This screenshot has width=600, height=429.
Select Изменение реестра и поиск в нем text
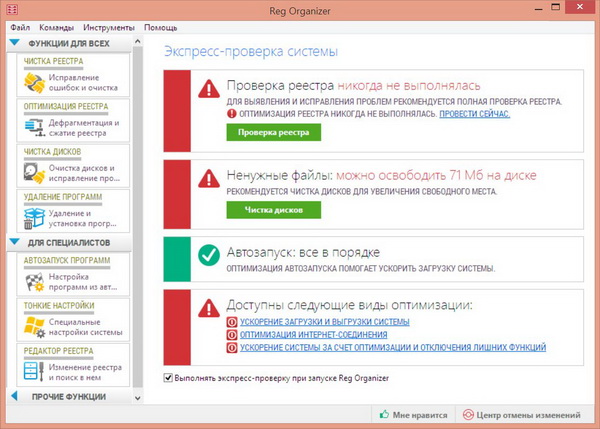(x=85, y=372)
